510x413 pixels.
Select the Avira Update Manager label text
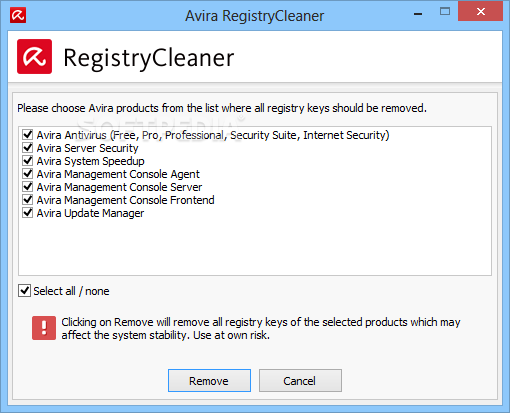tap(90, 213)
